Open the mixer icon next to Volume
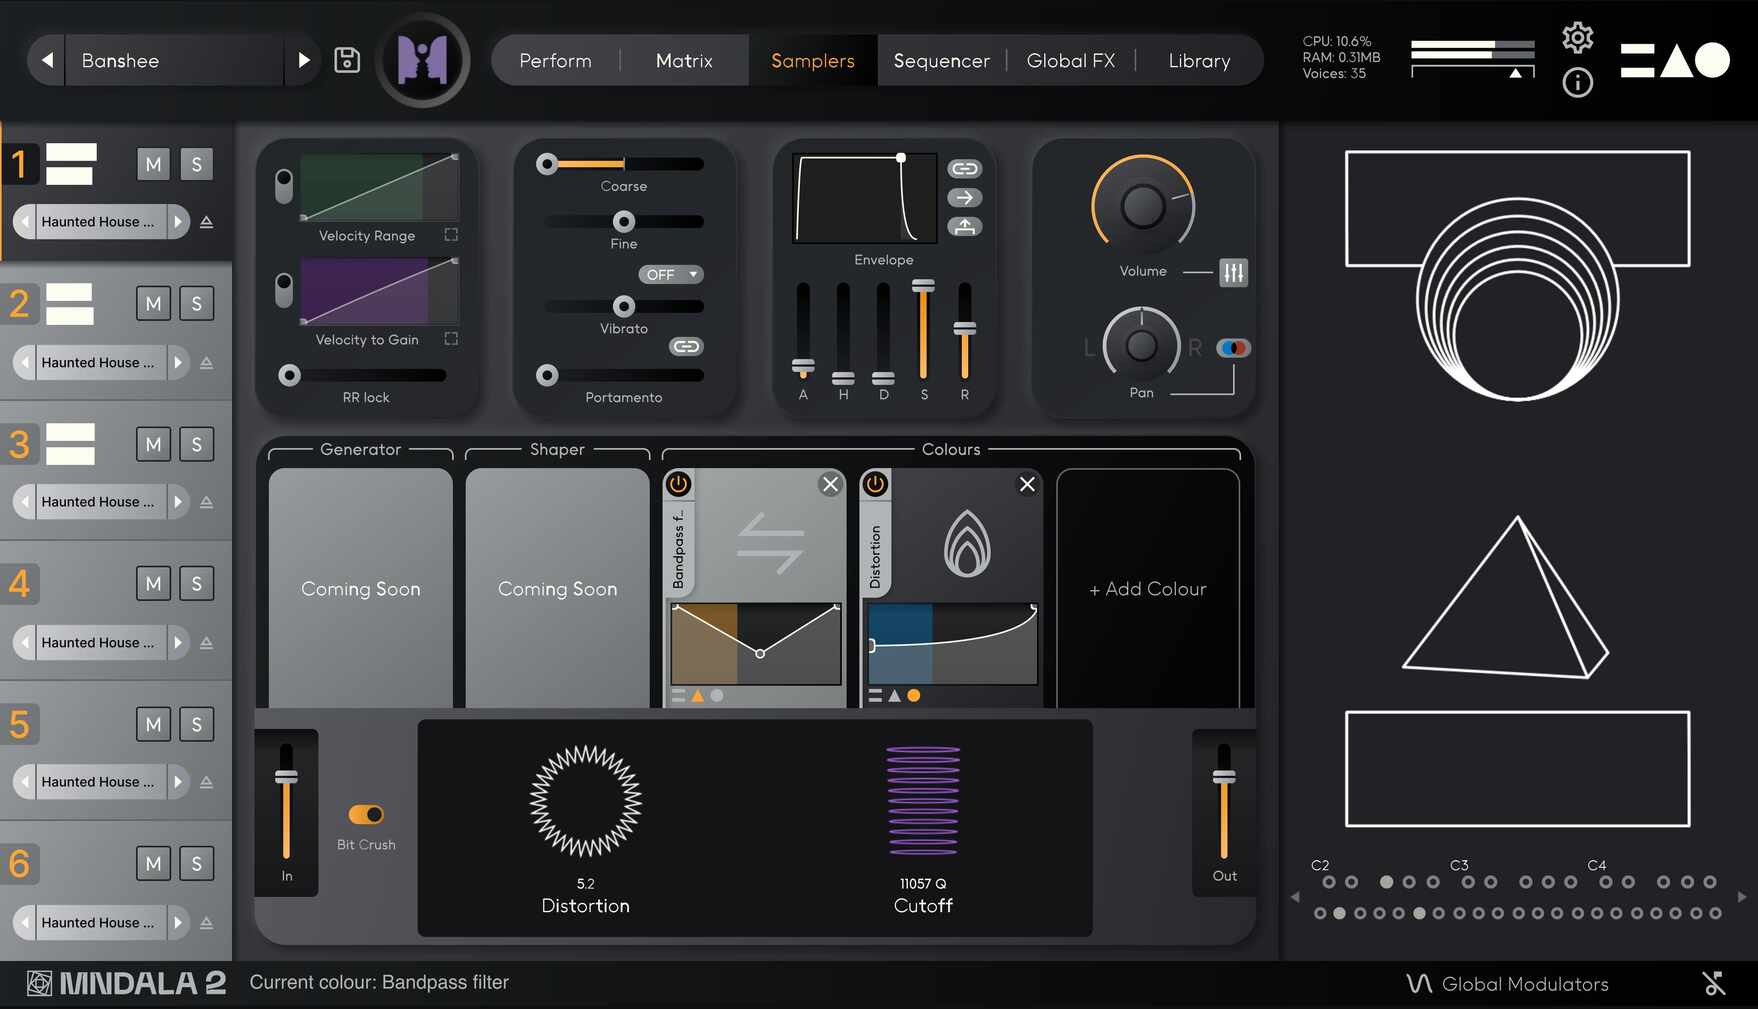Image resolution: width=1758 pixels, height=1009 pixels. [1234, 271]
